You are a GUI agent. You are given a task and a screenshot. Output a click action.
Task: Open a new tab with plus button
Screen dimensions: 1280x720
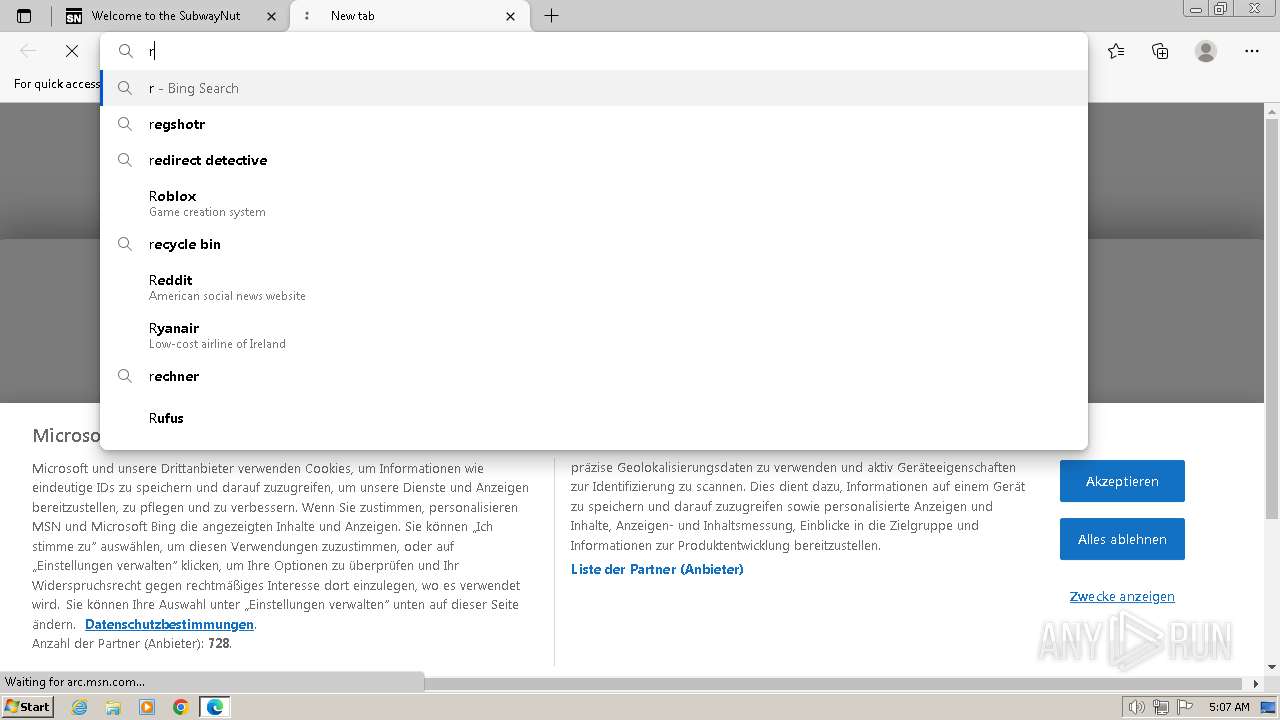coord(551,16)
